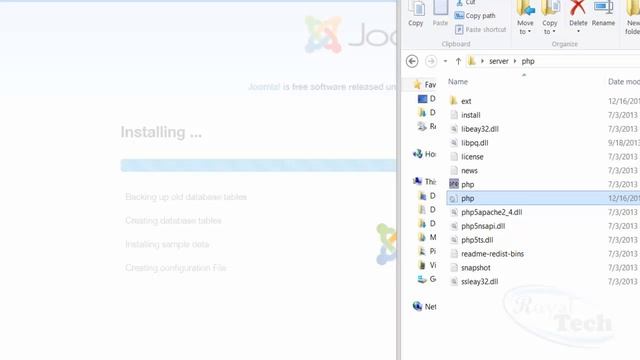The width and height of the screenshot is (640, 360).
Task: Select readme-redist-bins file
Action: click(x=493, y=254)
